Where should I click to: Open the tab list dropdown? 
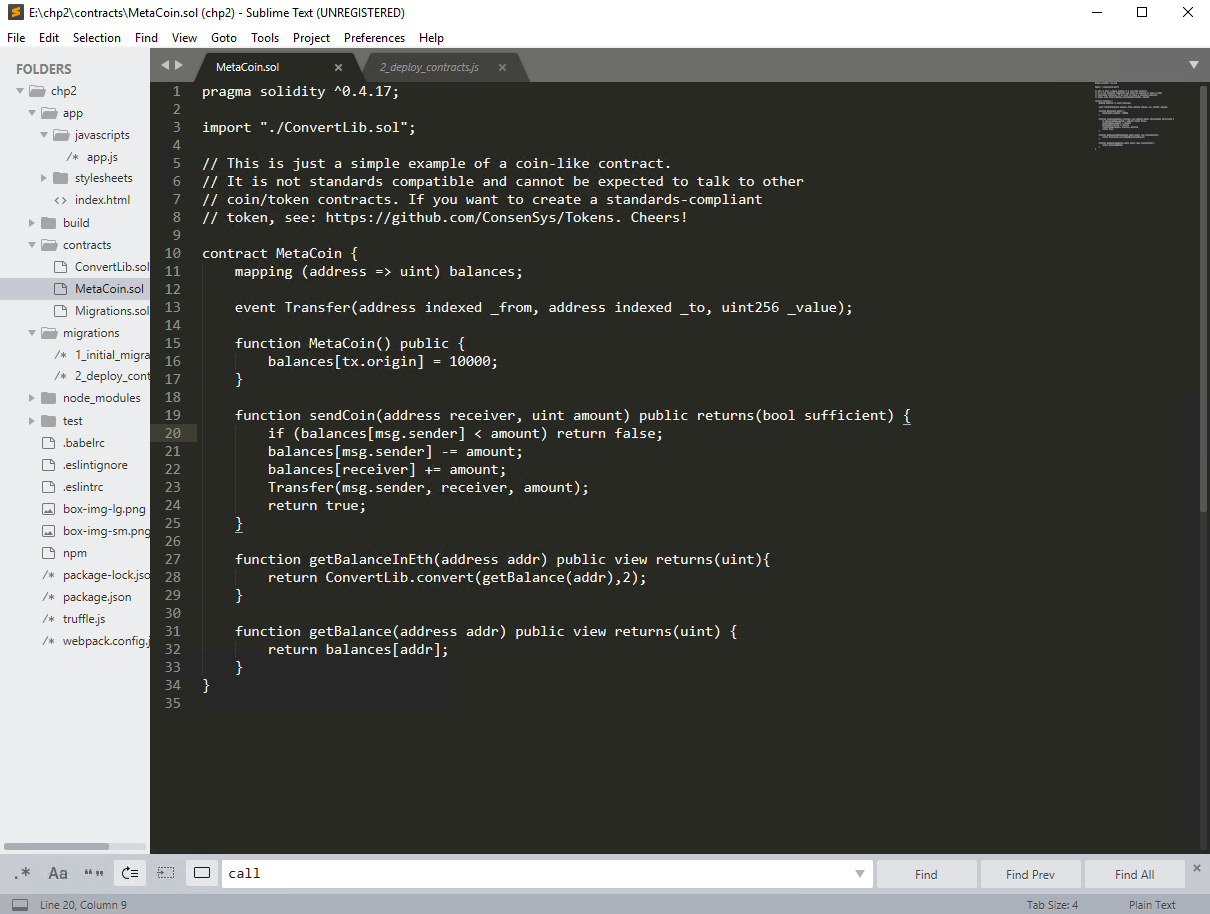(1194, 65)
